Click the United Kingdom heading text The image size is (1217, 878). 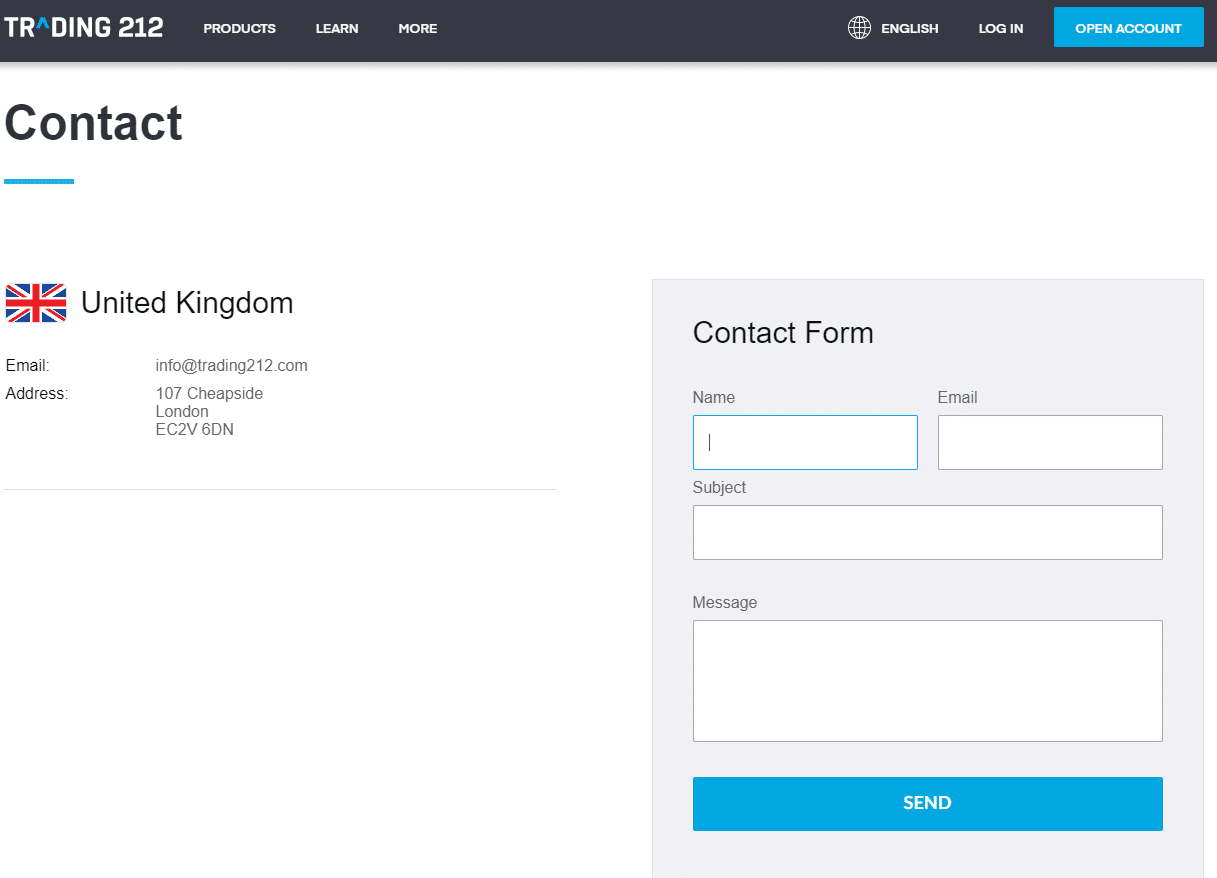point(187,303)
